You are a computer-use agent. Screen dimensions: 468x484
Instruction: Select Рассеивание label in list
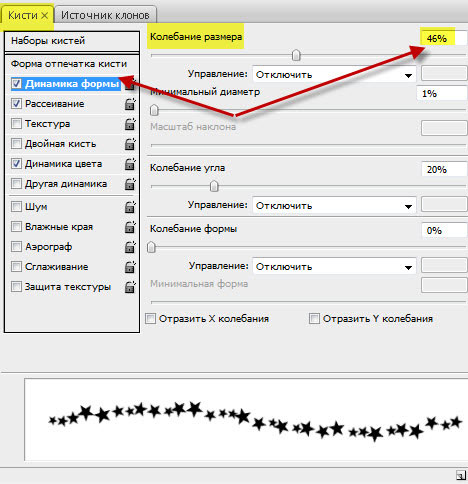[x=55, y=104]
